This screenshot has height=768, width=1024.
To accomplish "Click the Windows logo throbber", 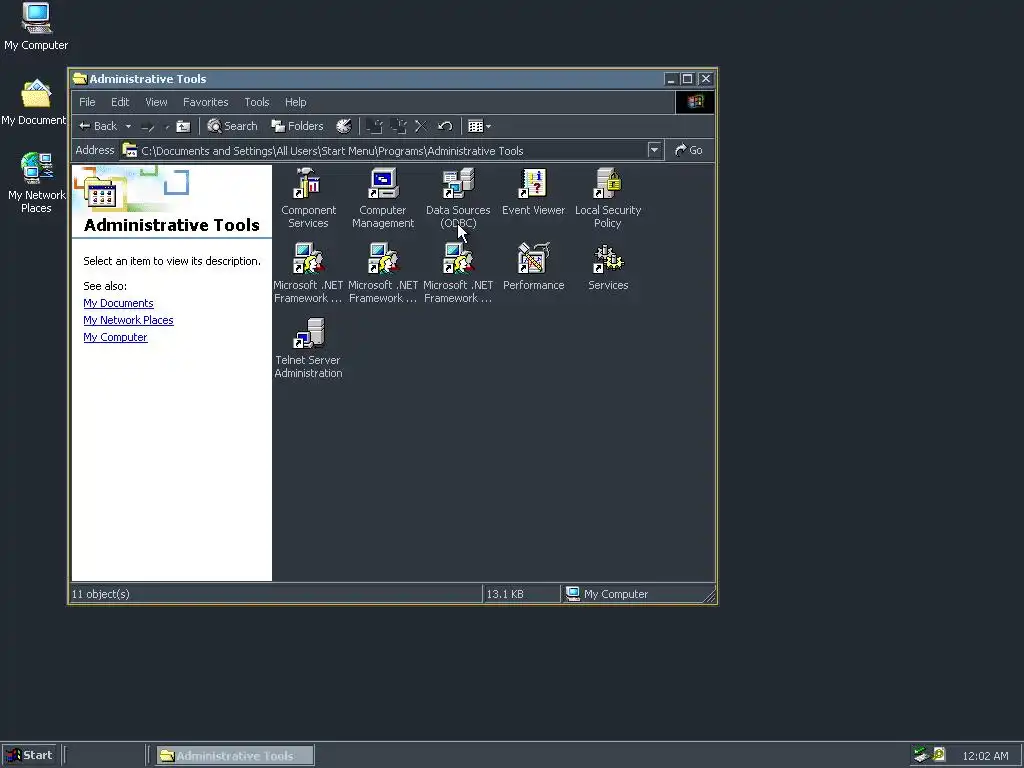I will click(695, 102).
